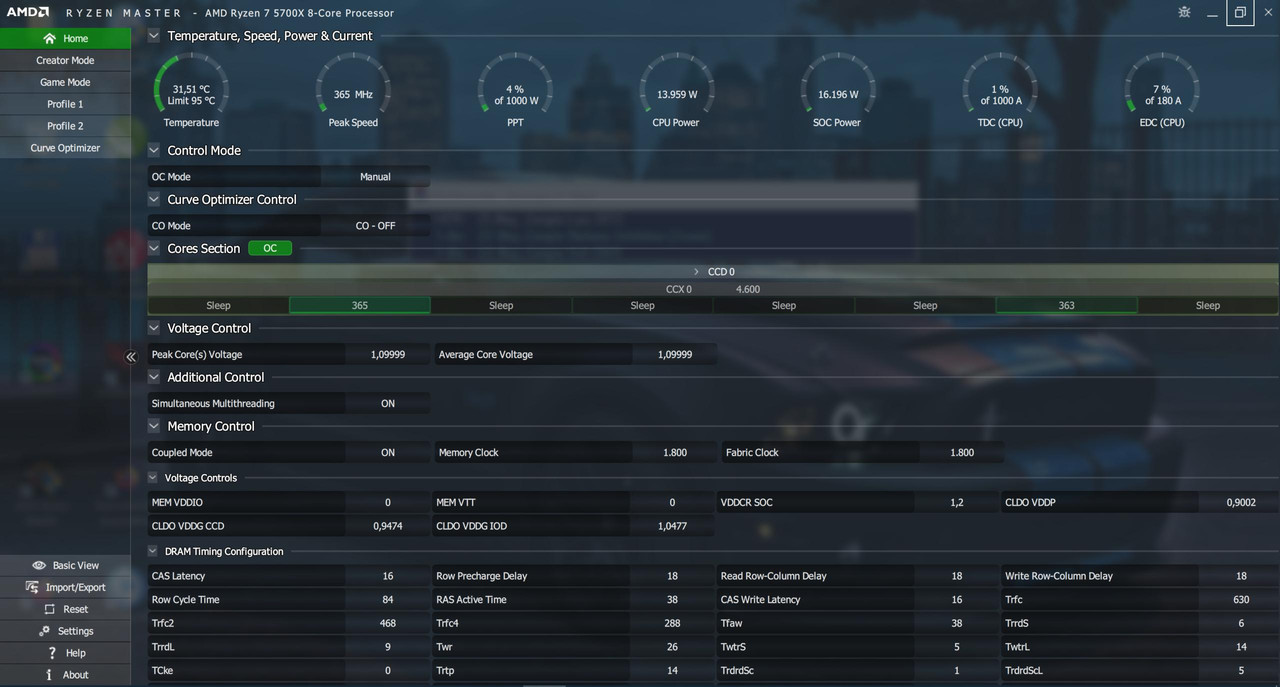Click CLDO VDDG CCD value 0,9474
Image resolution: width=1280 pixels, height=687 pixels.
click(388, 526)
